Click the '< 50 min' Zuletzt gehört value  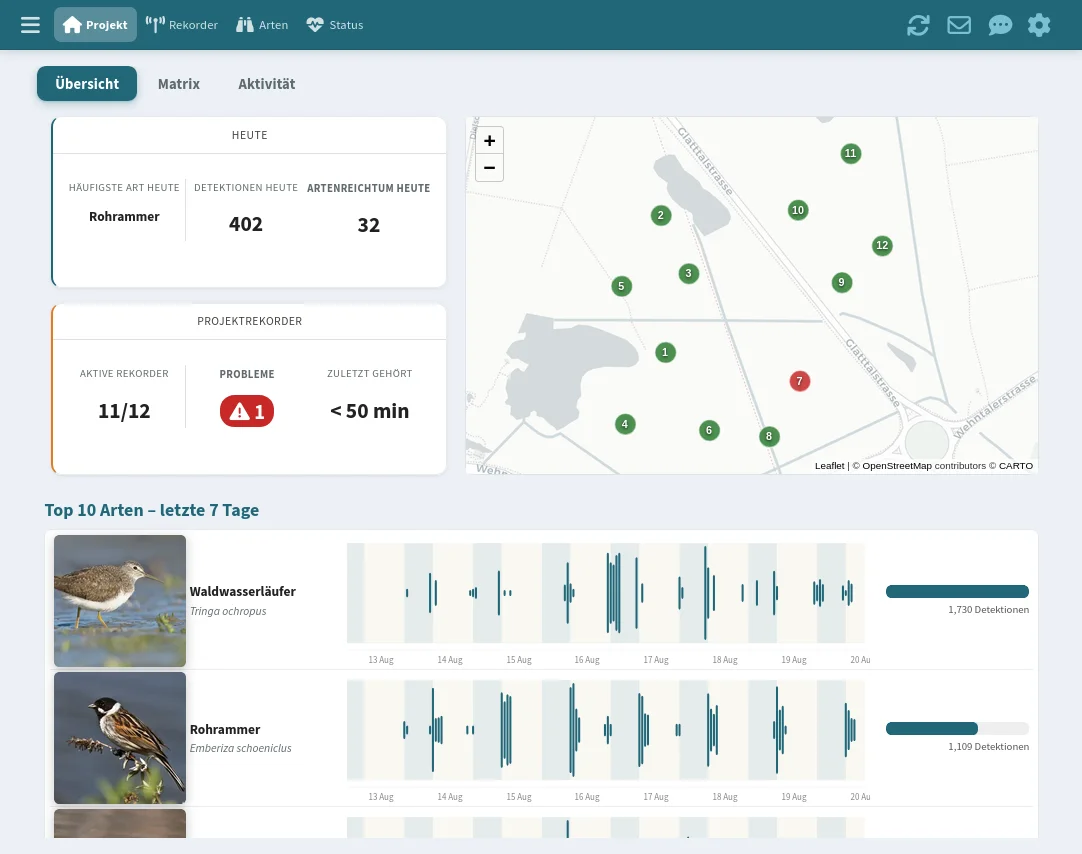pos(370,411)
